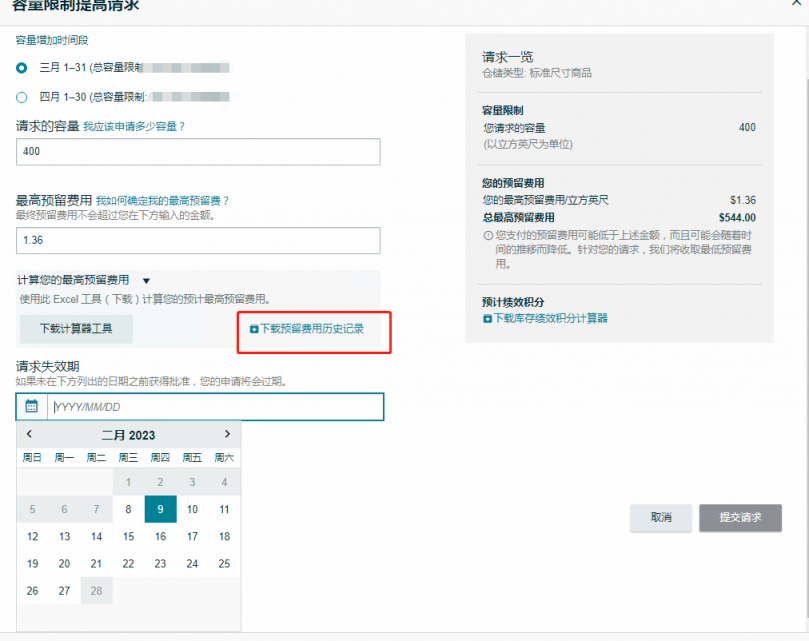Pick the highlighted date 9 in calendar
Screen dimensions: 809x641
coord(160,509)
